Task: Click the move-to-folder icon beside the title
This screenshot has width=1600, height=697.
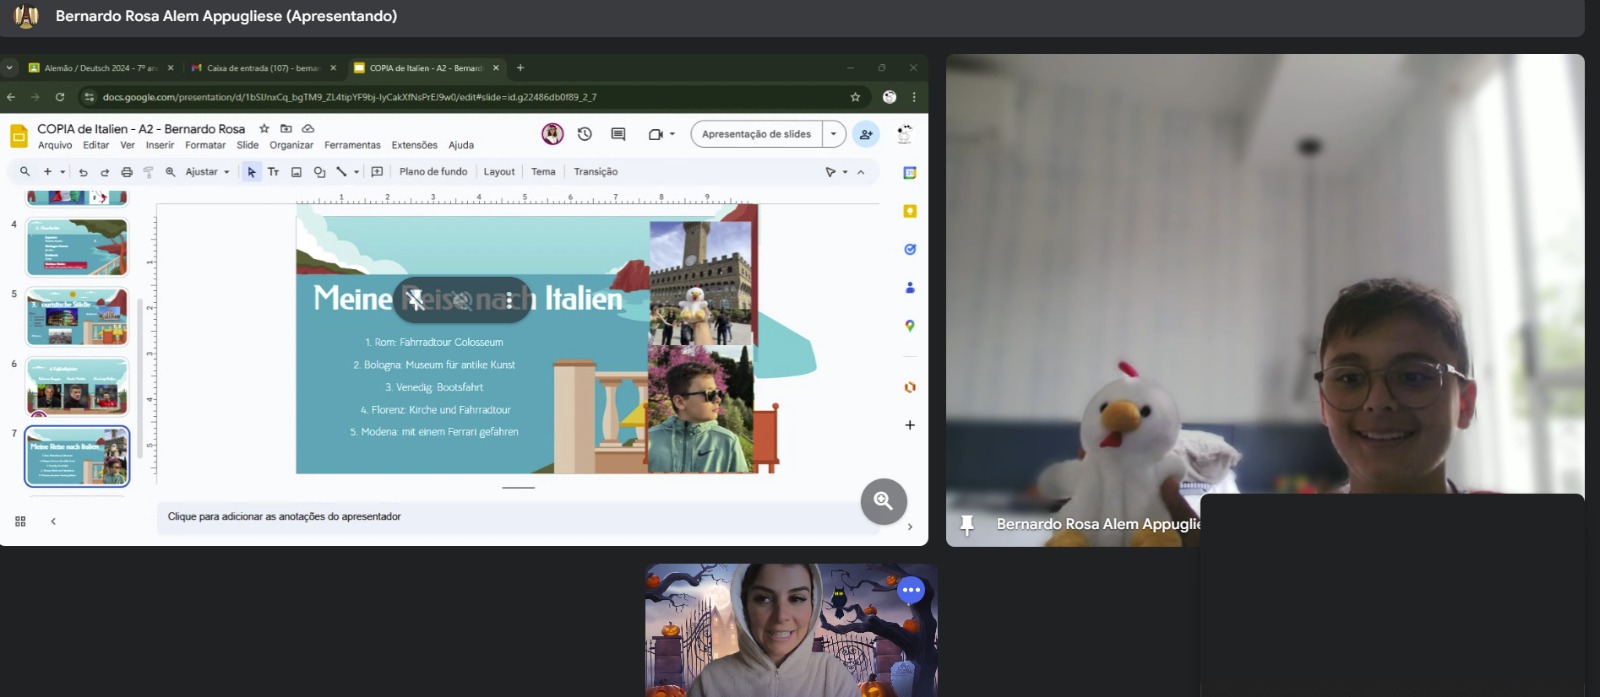Action: coord(286,129)
